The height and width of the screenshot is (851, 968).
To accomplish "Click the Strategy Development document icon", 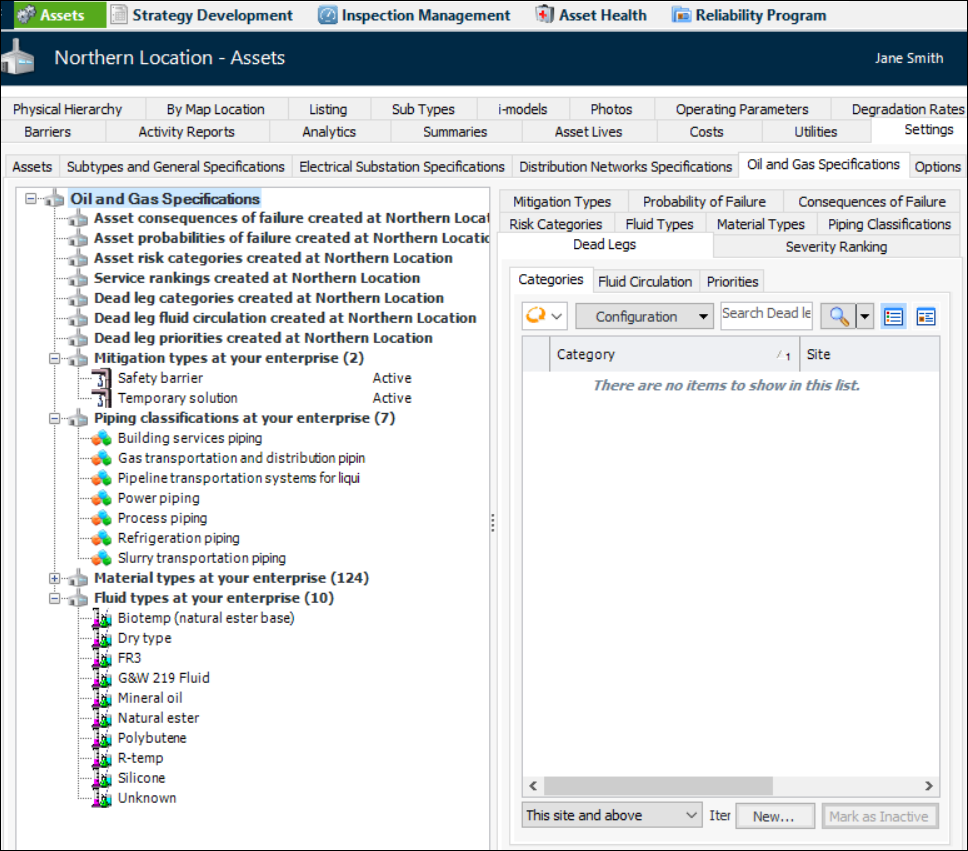I will [119, 15].
